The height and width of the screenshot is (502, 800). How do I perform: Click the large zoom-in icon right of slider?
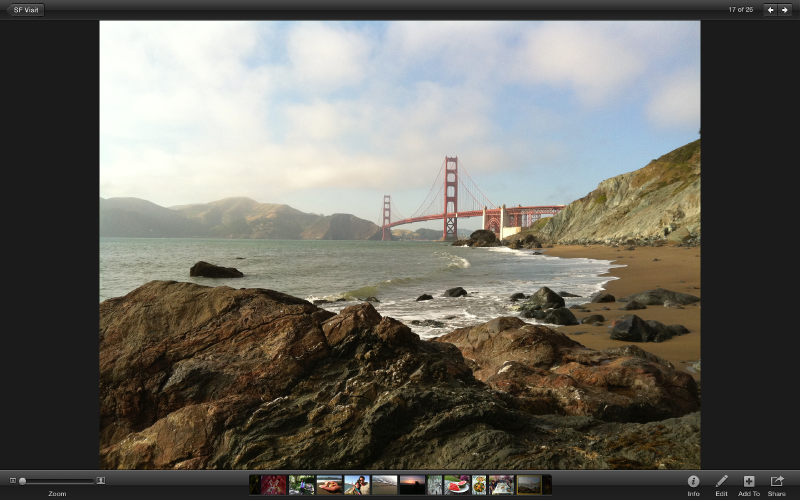101,481
